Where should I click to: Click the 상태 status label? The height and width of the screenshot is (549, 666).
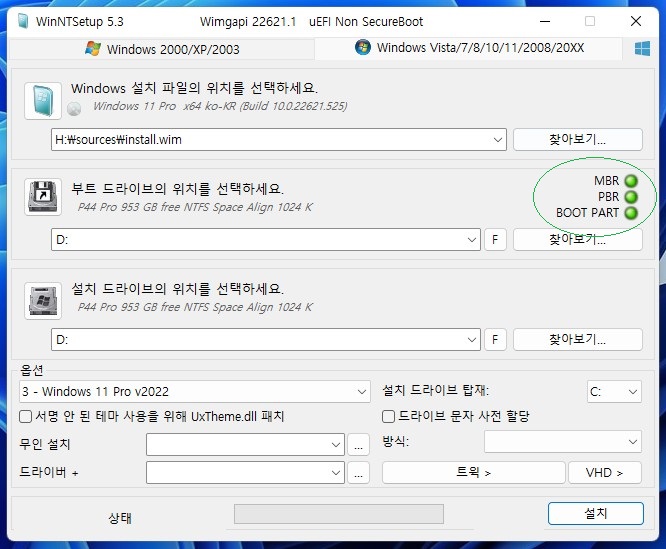(x=120, y=518)
